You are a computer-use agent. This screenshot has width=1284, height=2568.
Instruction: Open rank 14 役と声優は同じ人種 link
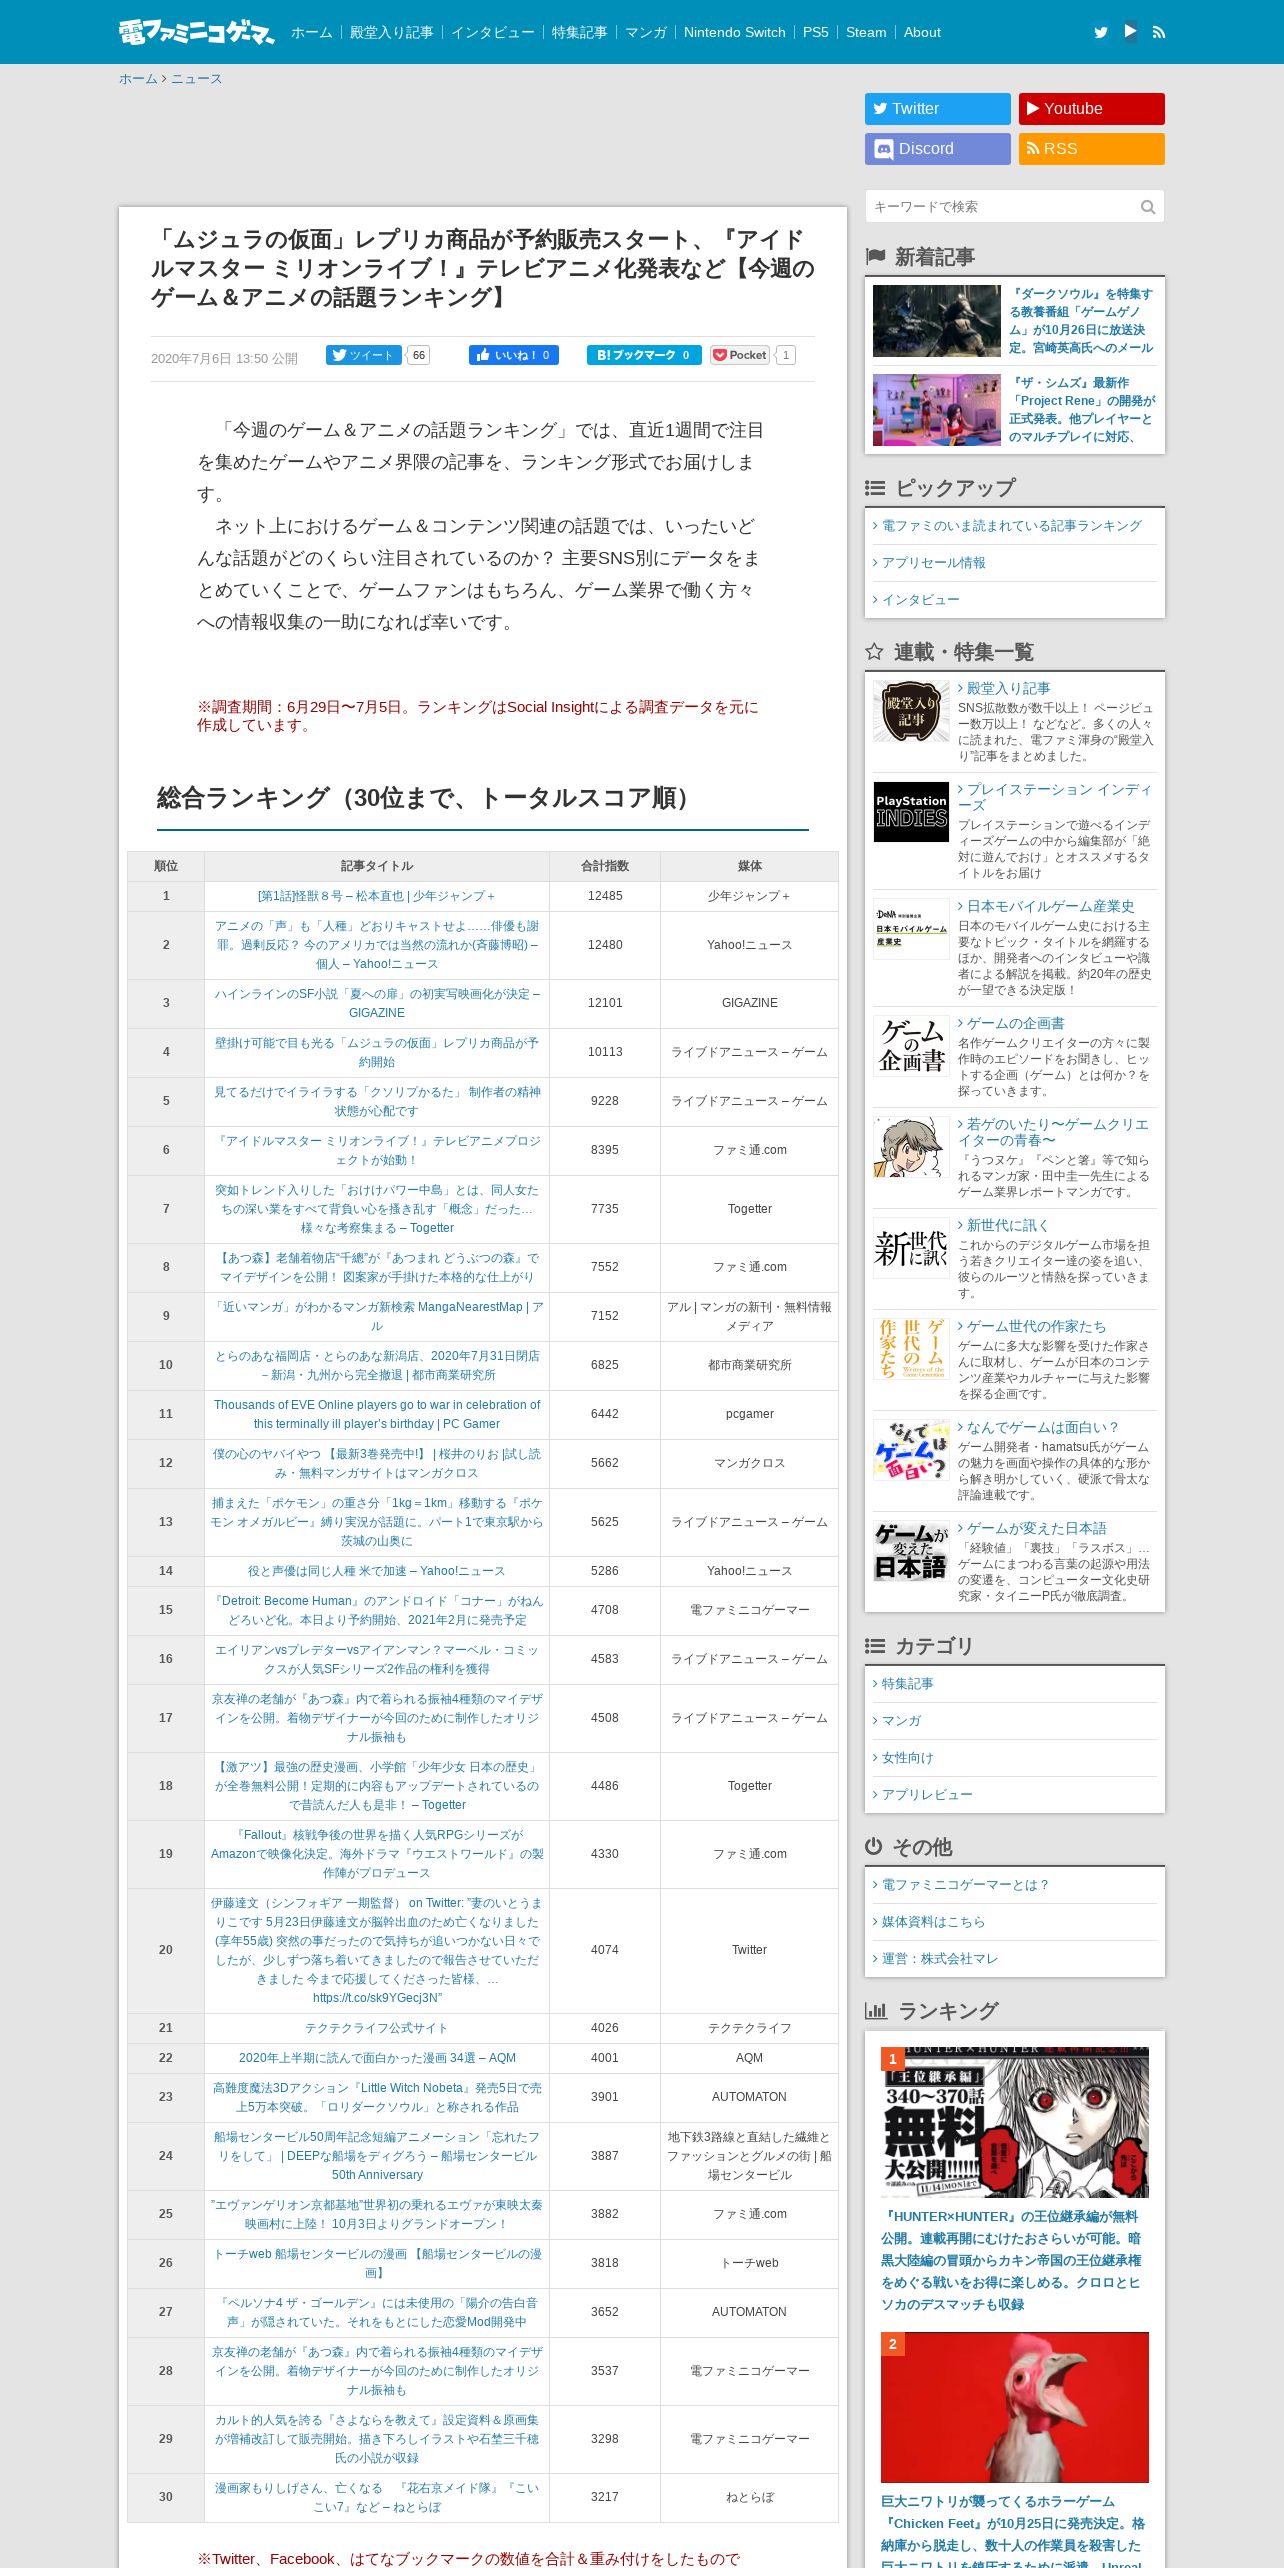tap(377, 1571)
